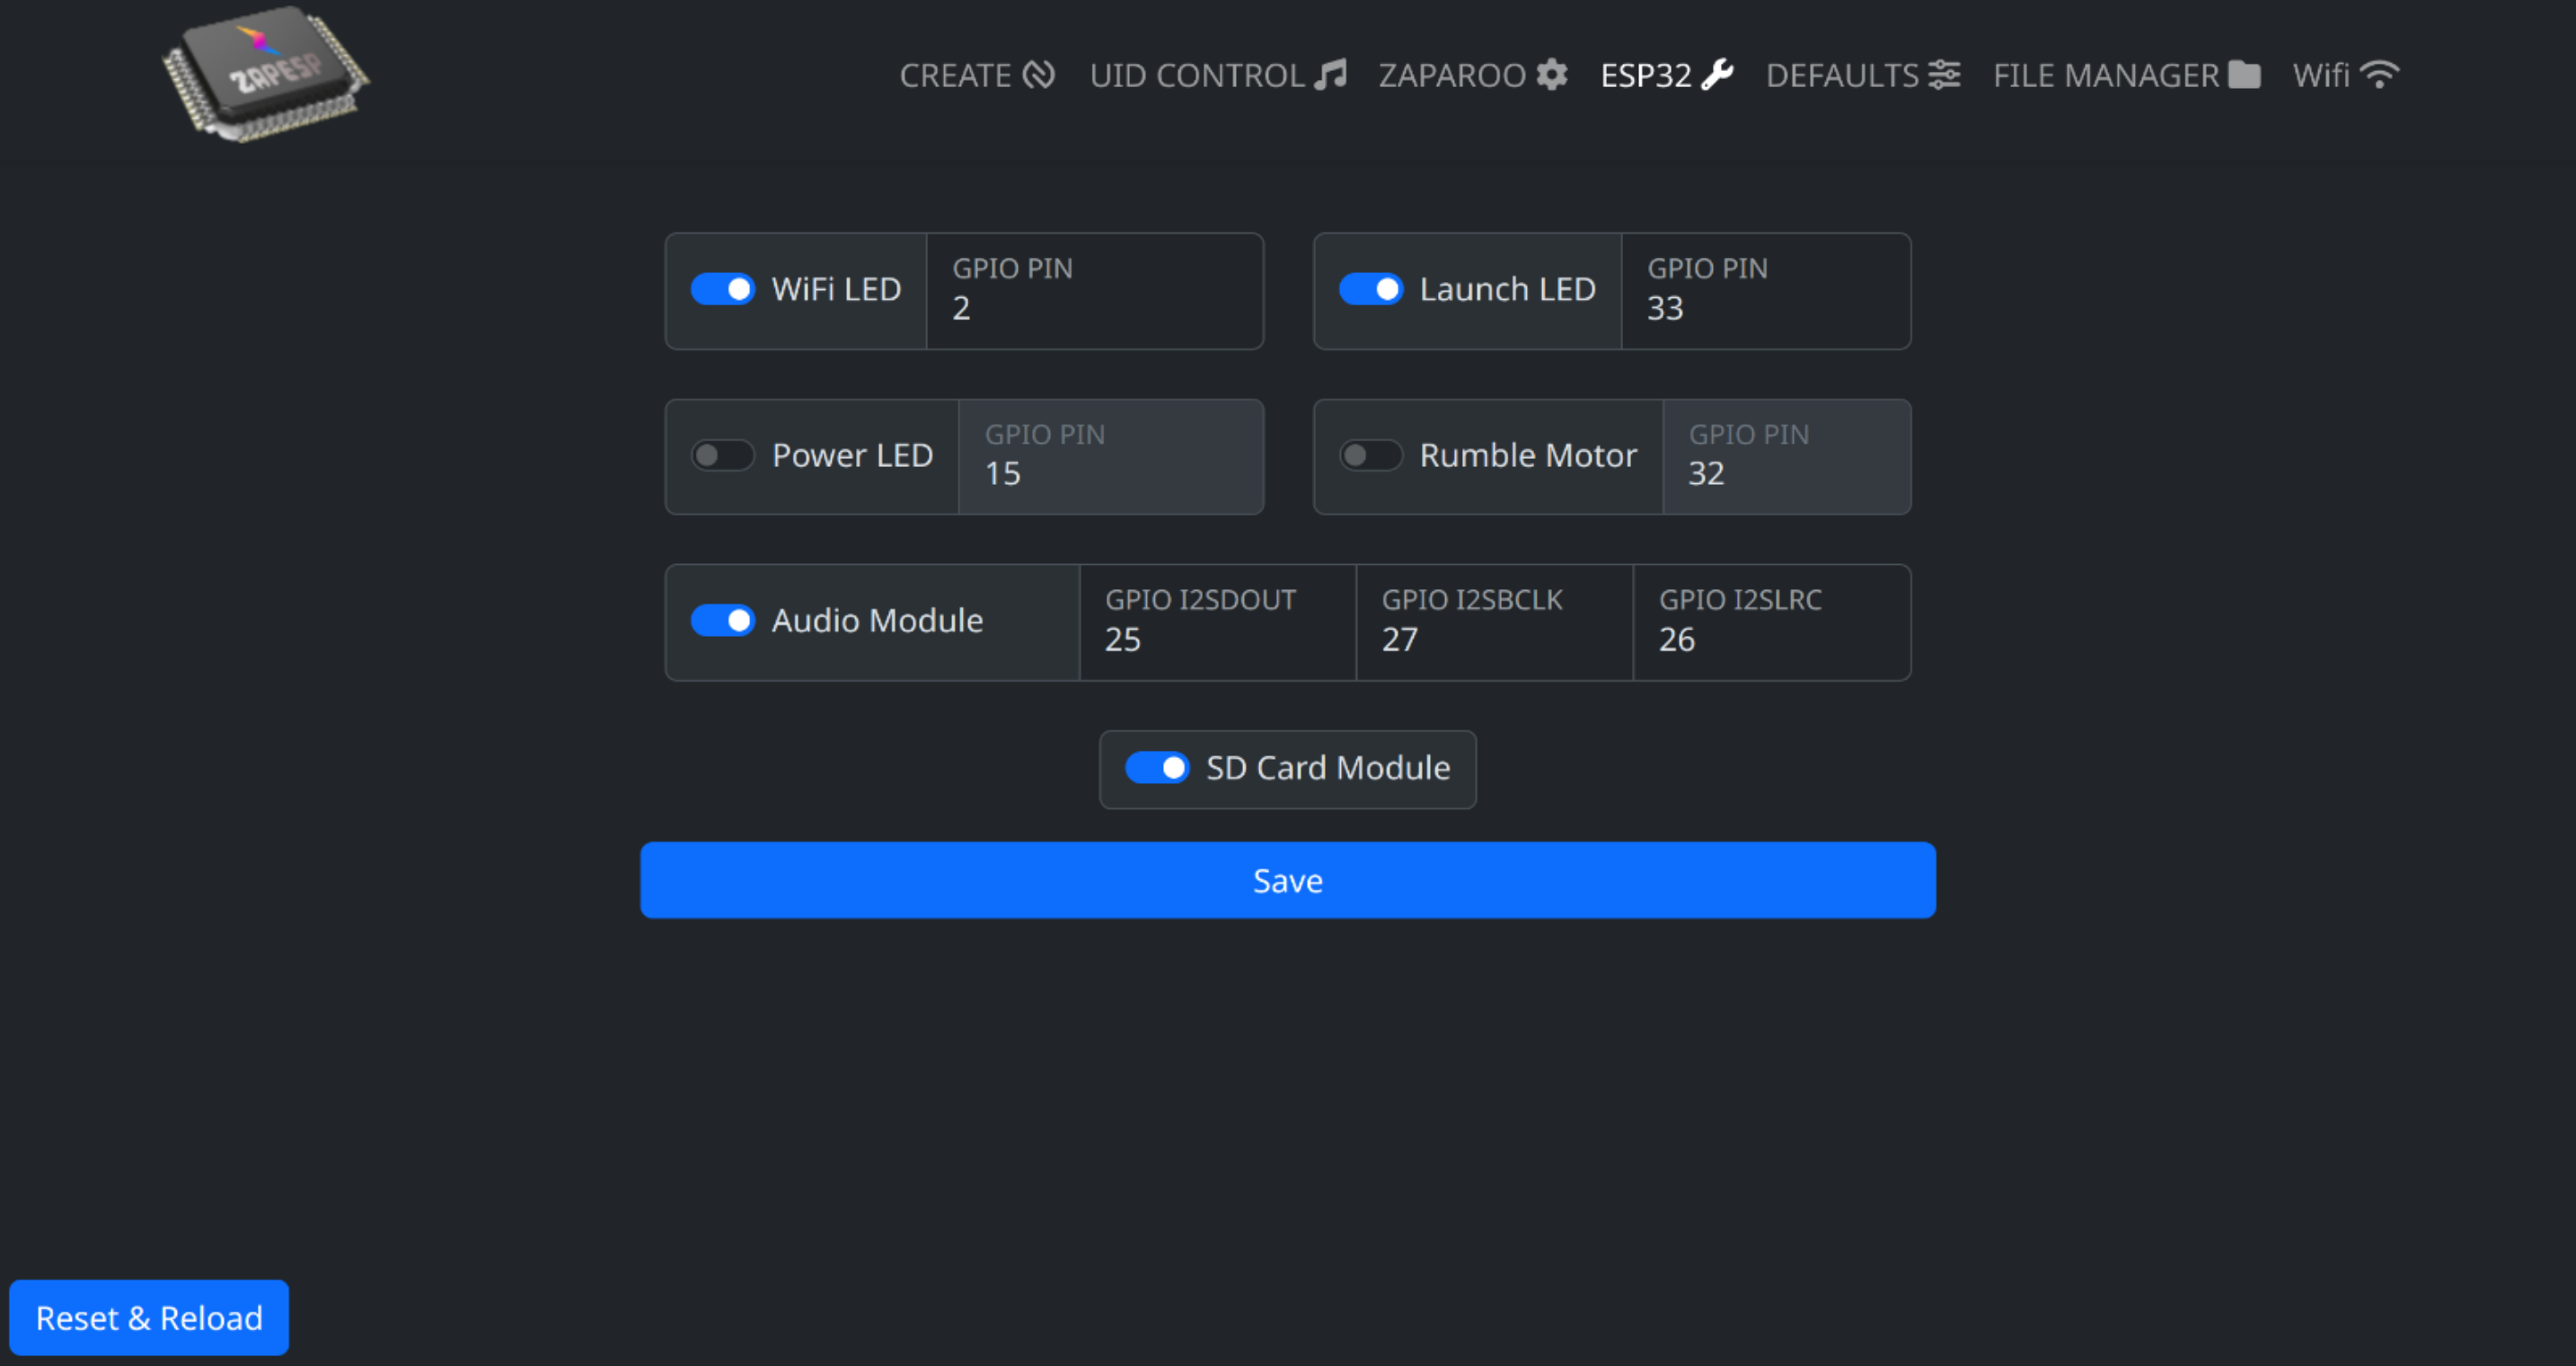Screen dimensions: 2576x1366
Task: Enable the Power LED toggle
Action: pyautogui.click(x=723, y=455)
